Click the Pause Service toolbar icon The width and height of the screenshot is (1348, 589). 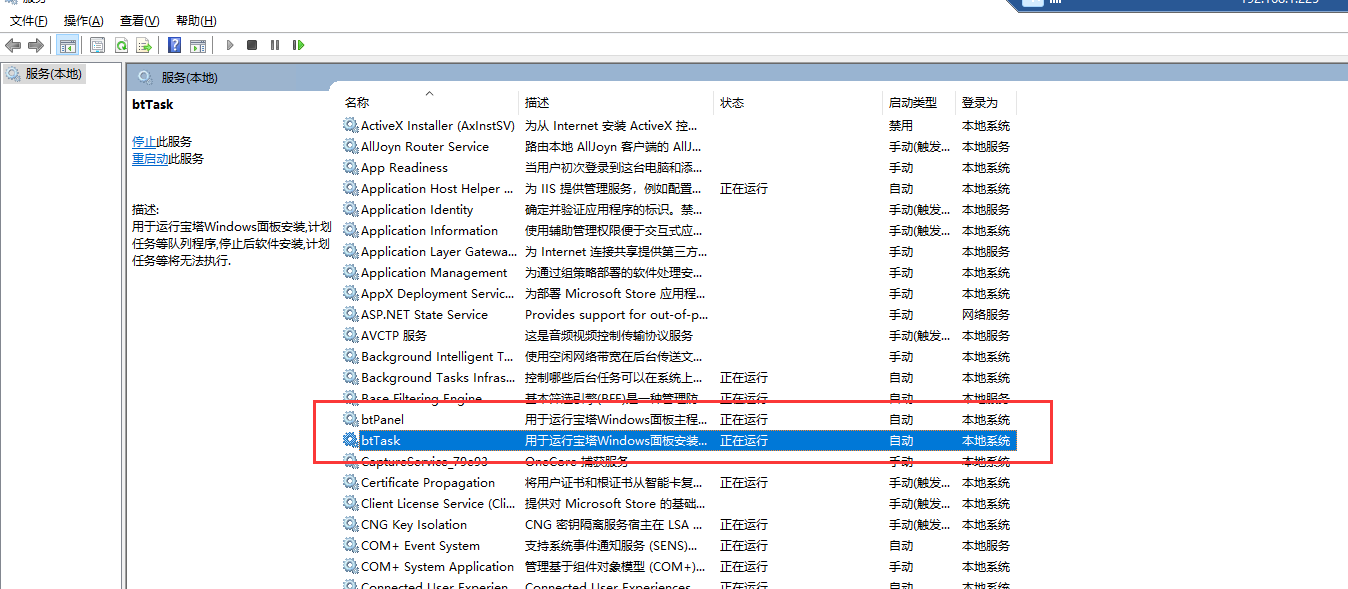pyautogui.click(x=275, y=45)
